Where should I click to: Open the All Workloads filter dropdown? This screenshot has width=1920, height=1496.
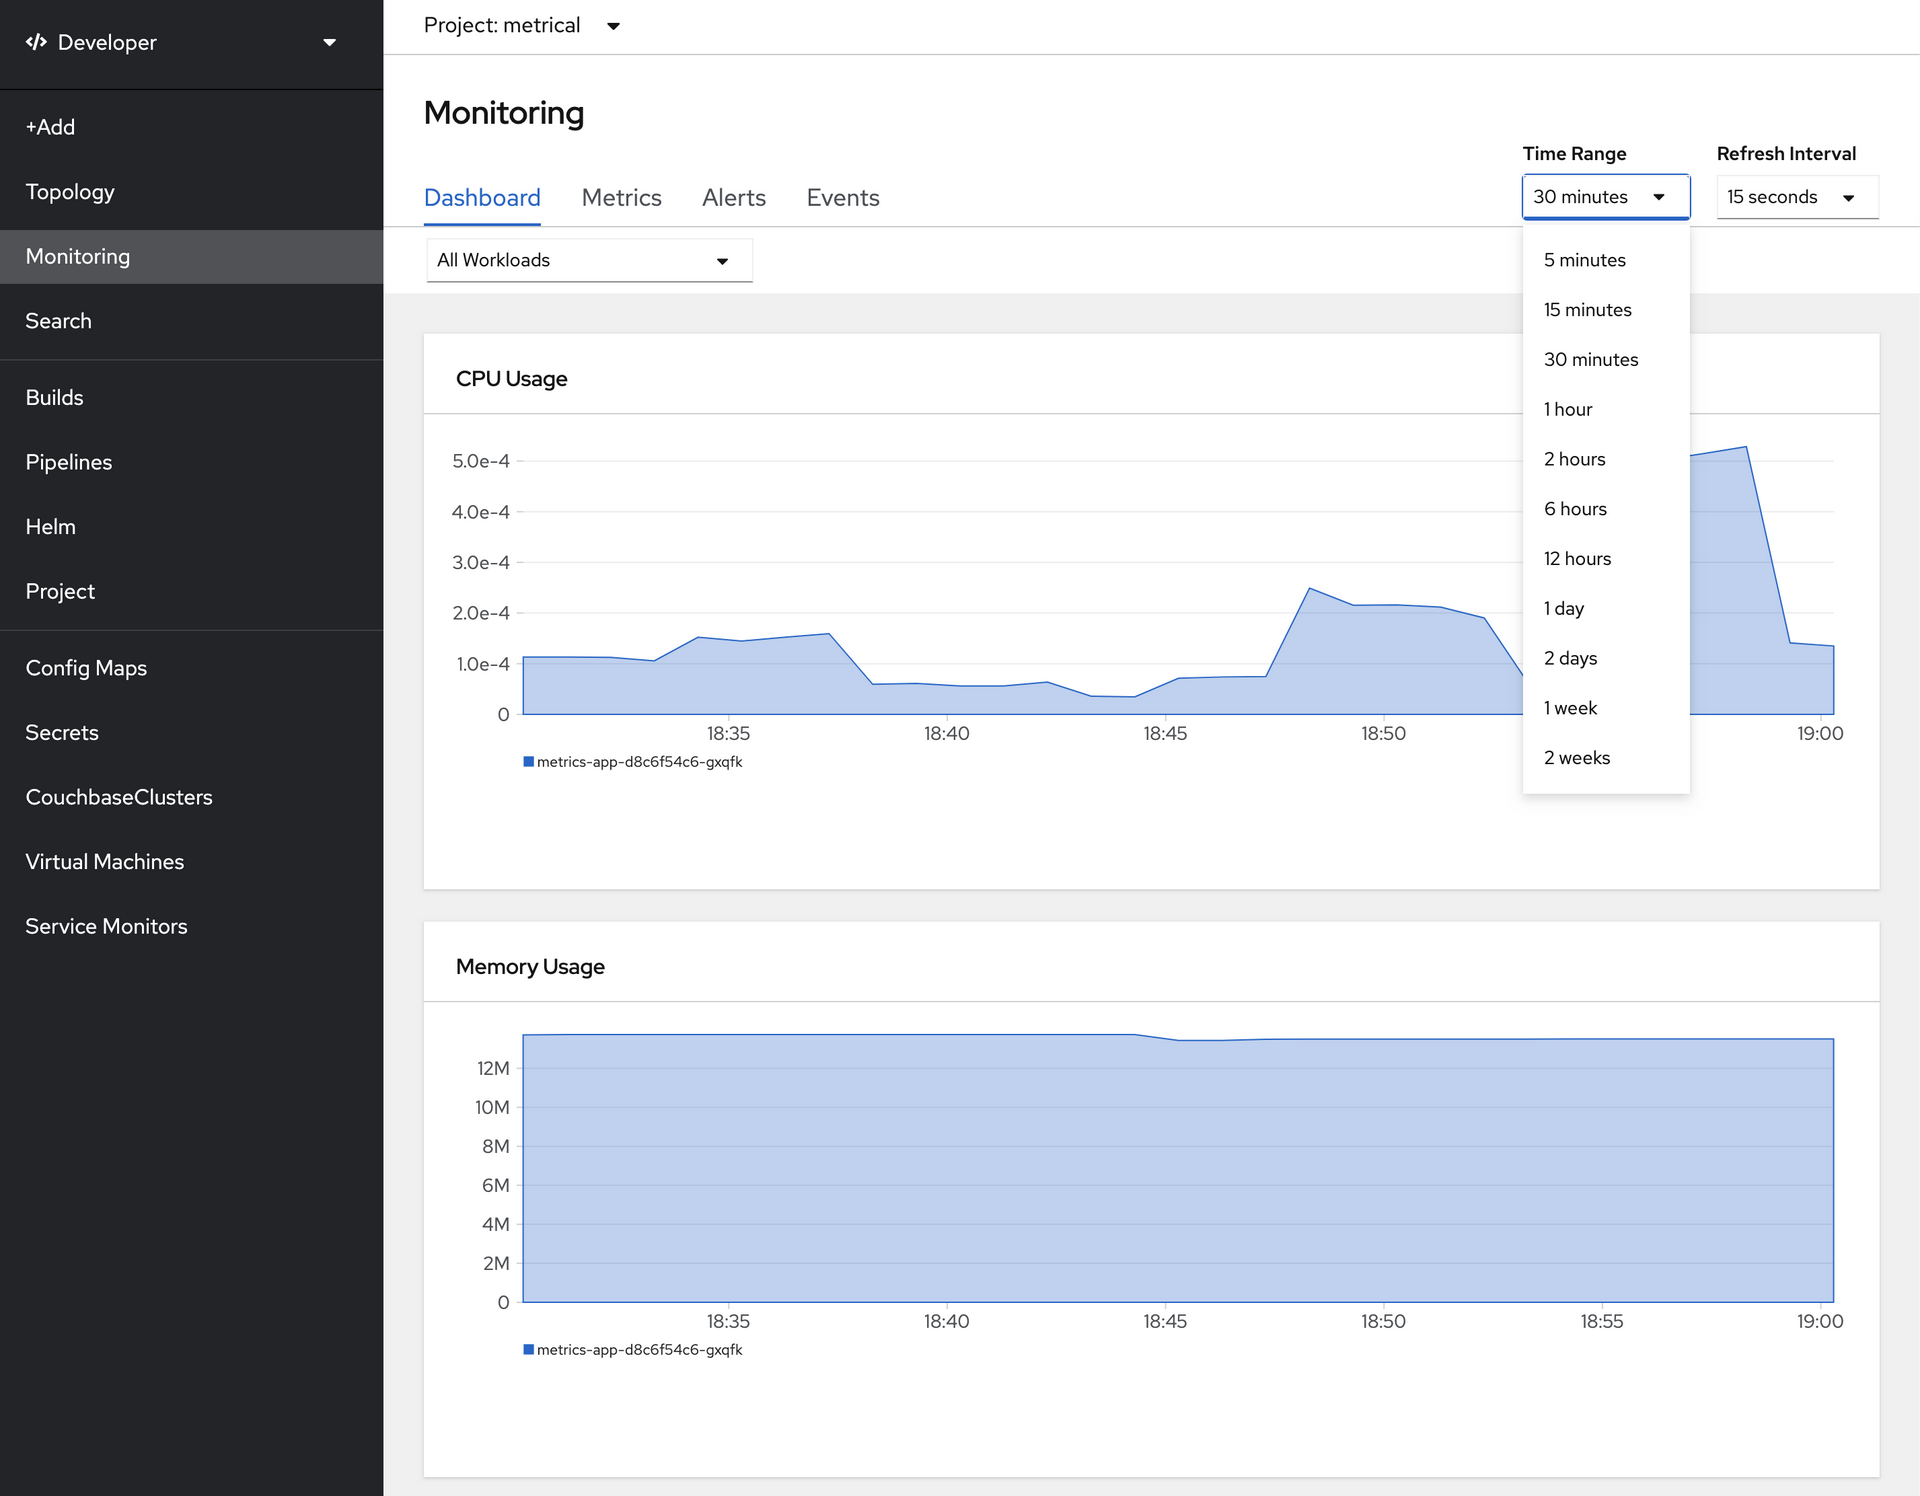click(x=589, y=261)
